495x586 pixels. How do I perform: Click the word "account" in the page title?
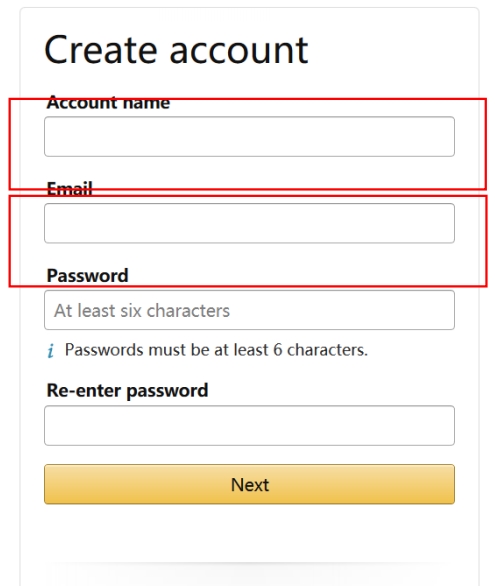coord(239,52)
